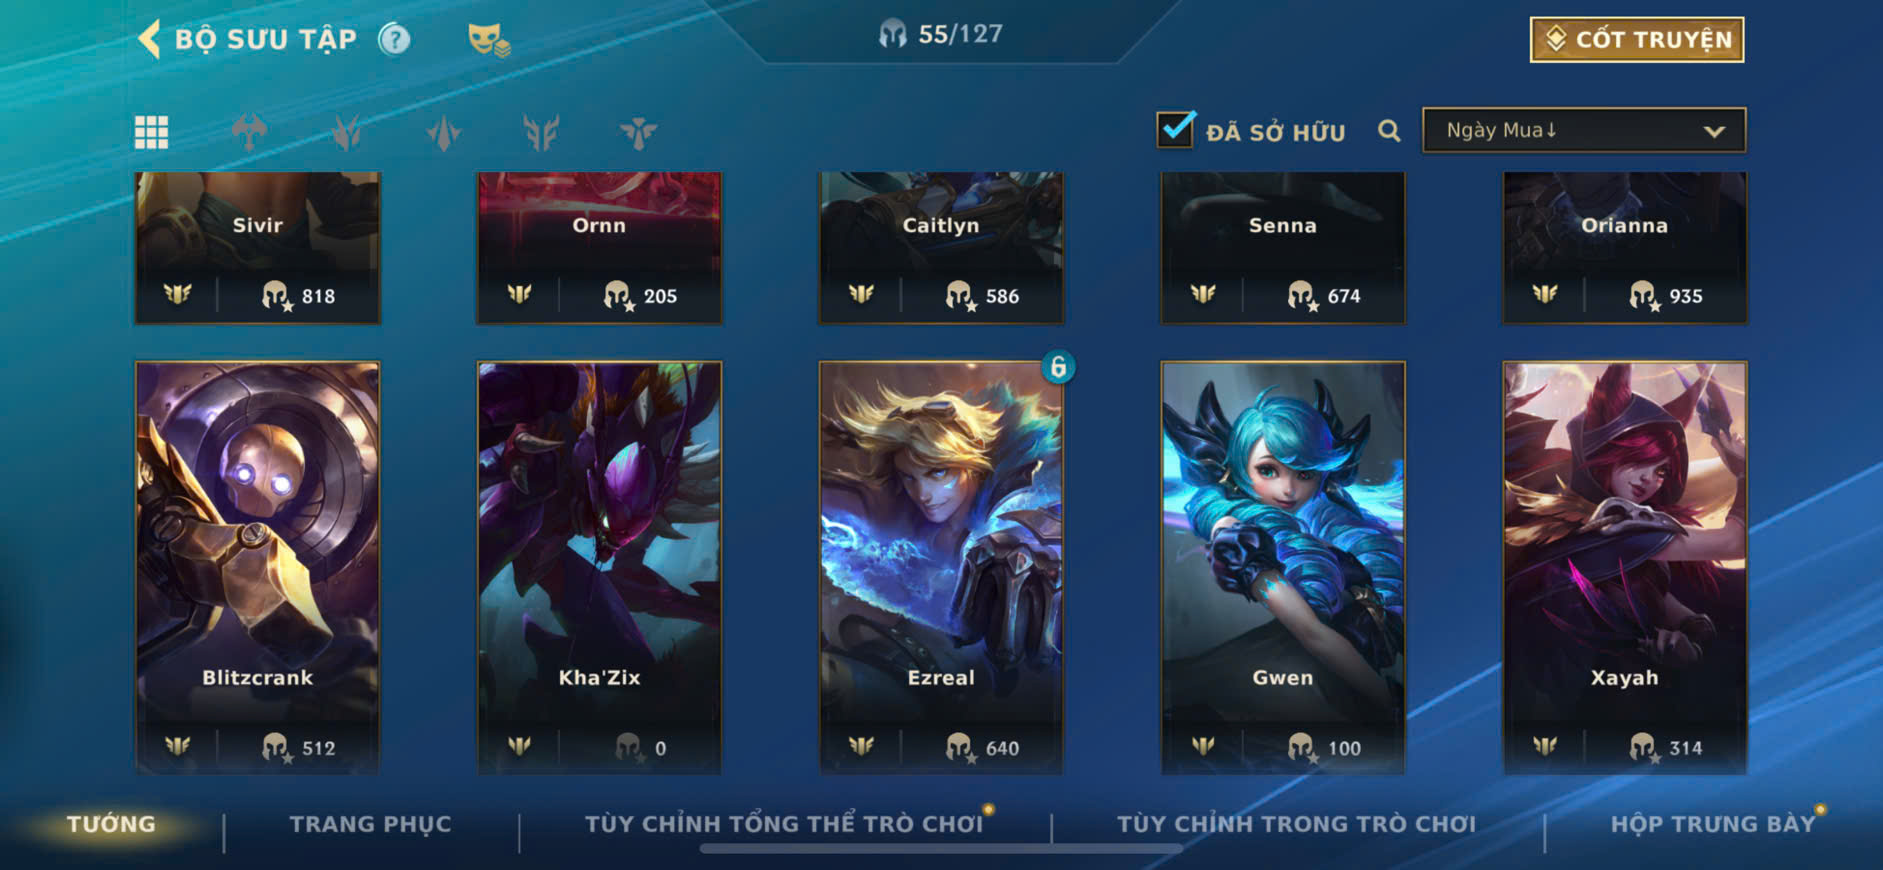Open the help question mark icon

tap(394, 39)
